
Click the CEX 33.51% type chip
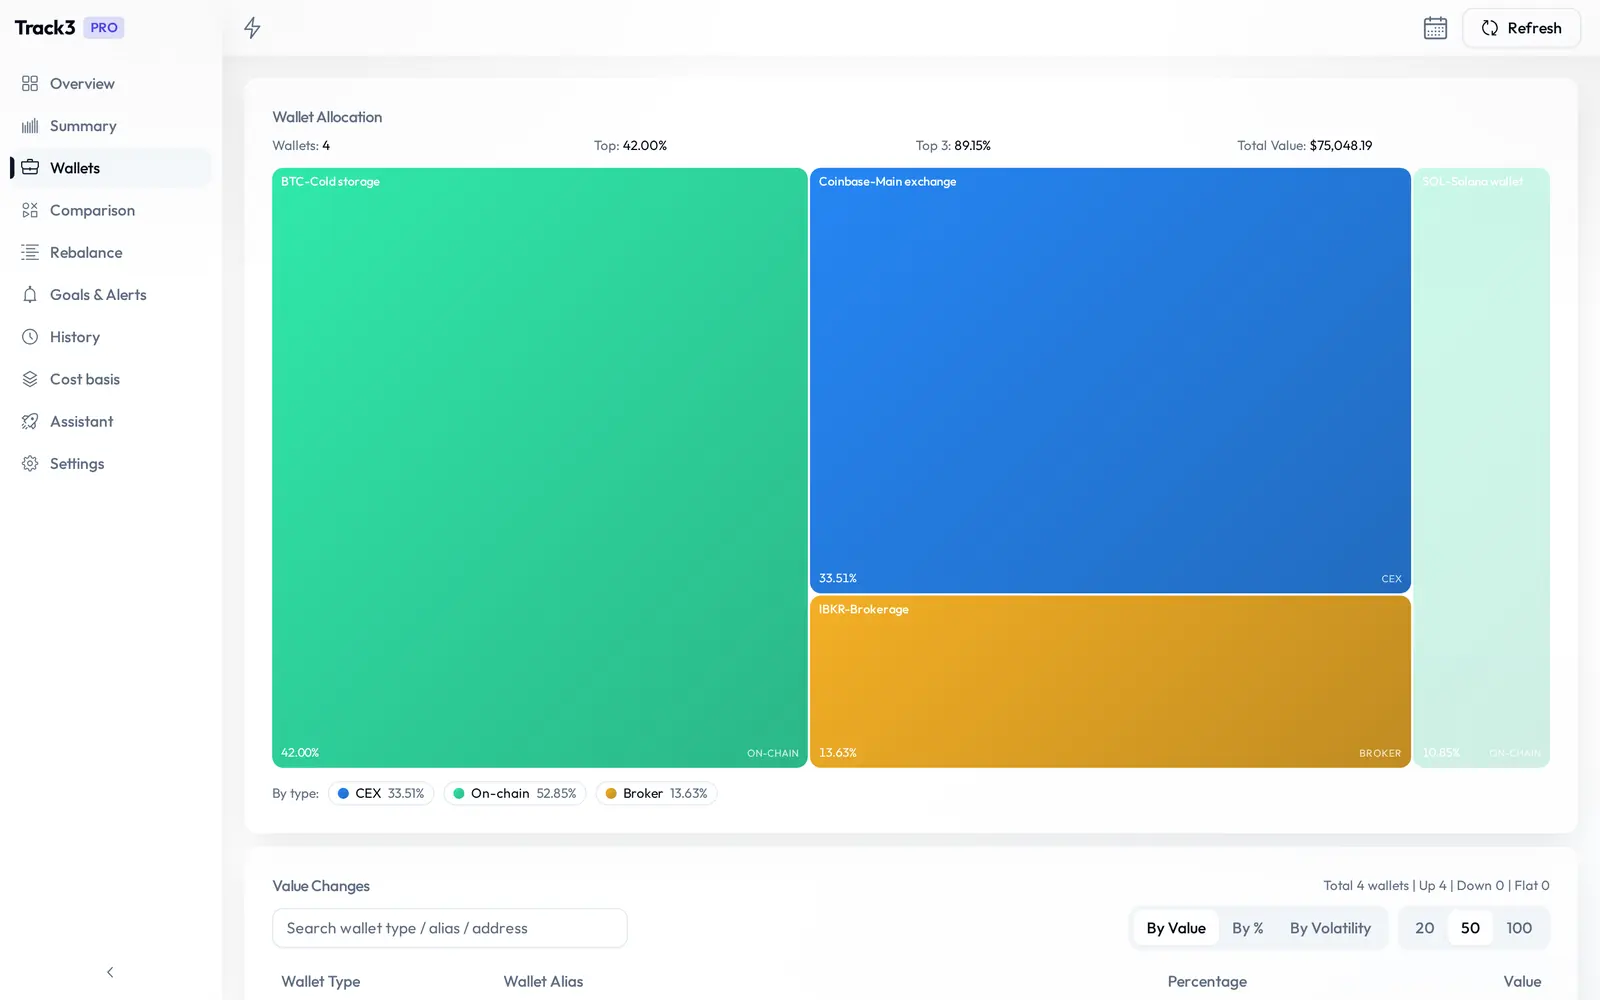click(381, 793)
